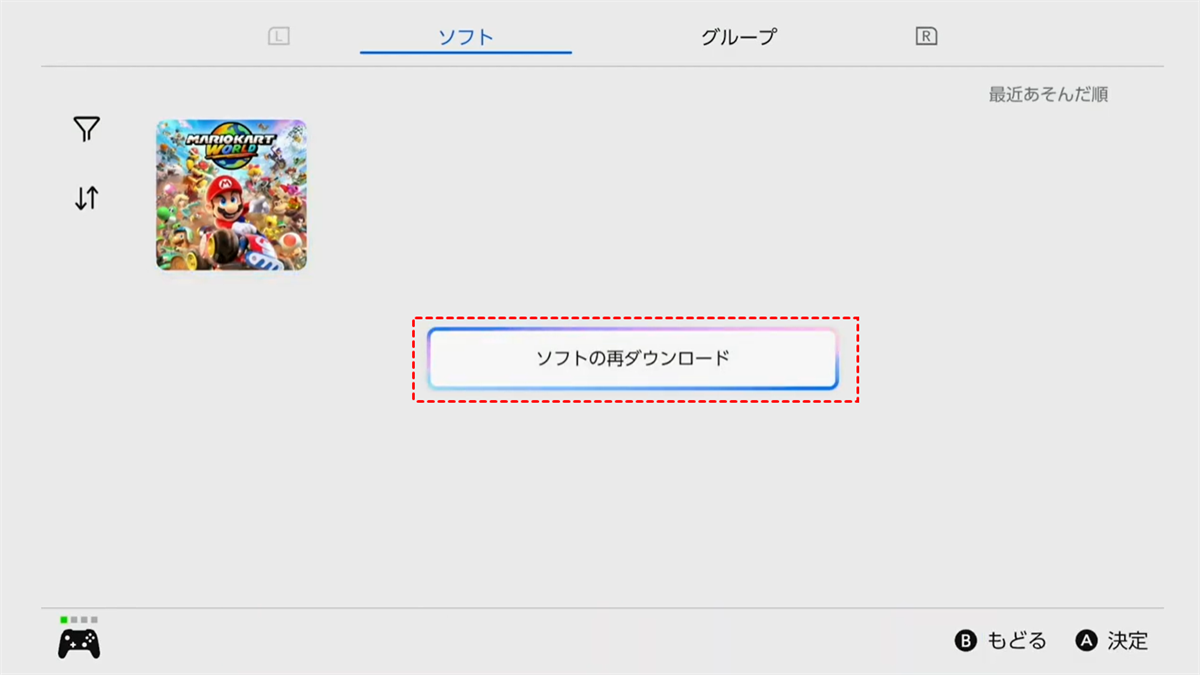The width and height of the screenshot is (1200, 675).
Task: Open the 最近あそんだ順 sort order label
Action: (x=1048, y=95)
